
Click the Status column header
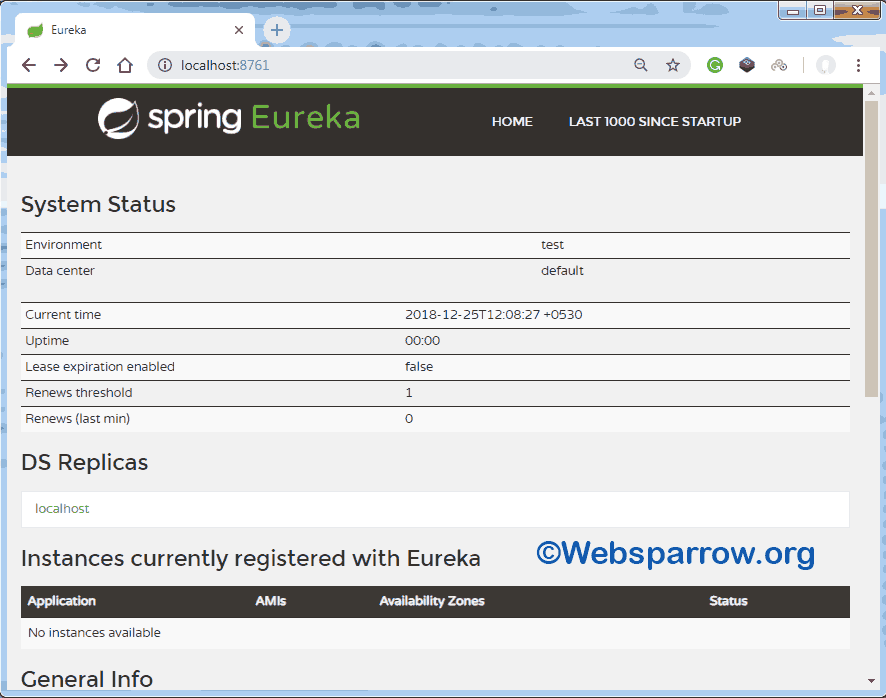pos(728,601)
